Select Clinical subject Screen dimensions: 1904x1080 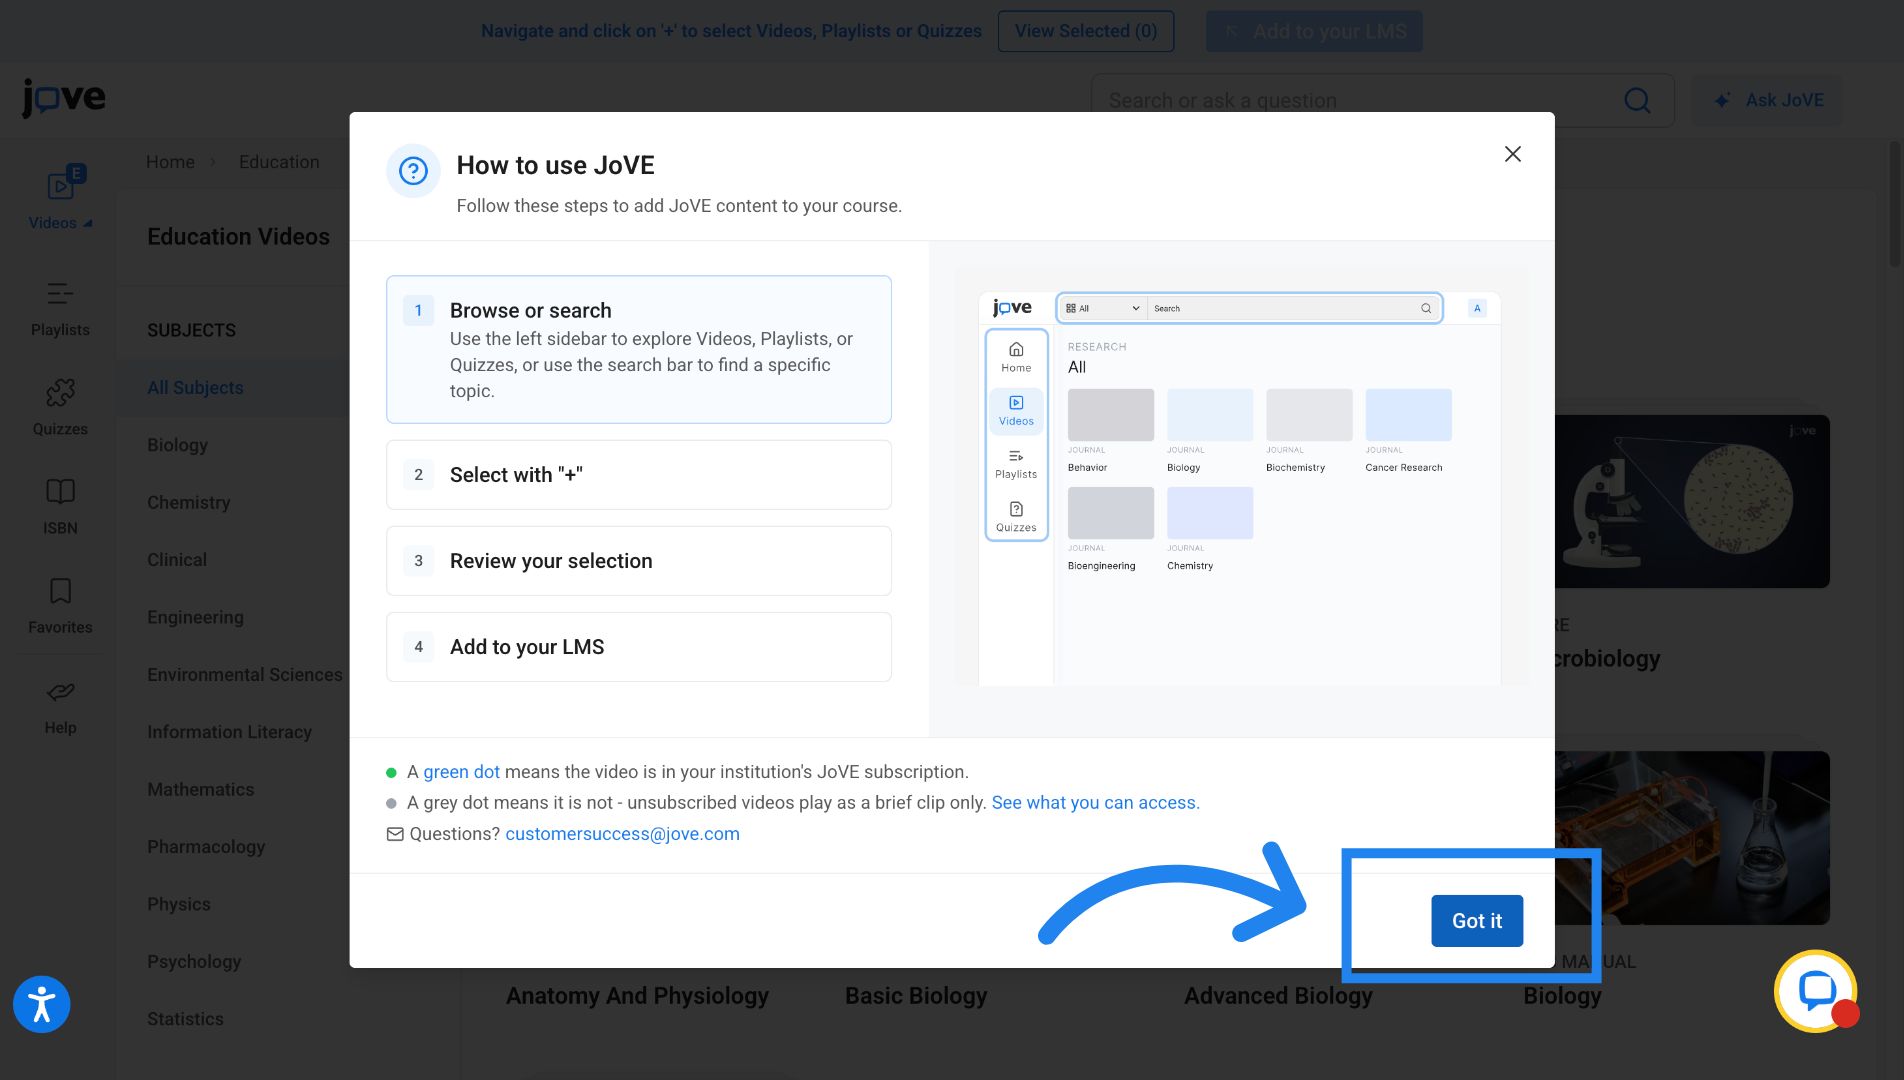(177, 560)
